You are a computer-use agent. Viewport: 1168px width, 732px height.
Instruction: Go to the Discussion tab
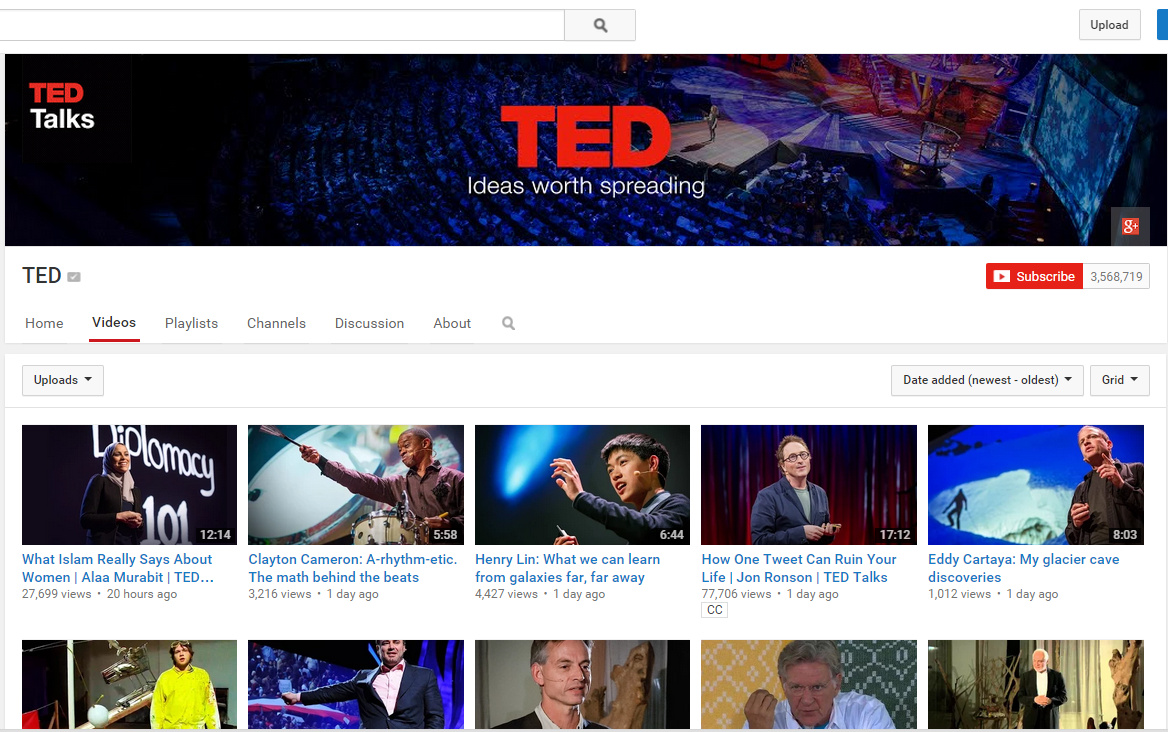point(369,323)
